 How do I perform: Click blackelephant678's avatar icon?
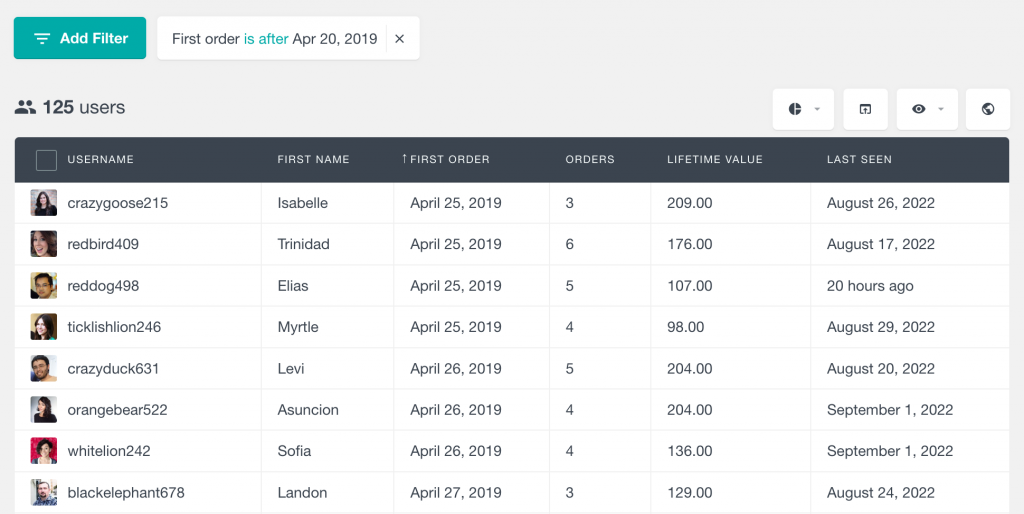pos(44,493)
